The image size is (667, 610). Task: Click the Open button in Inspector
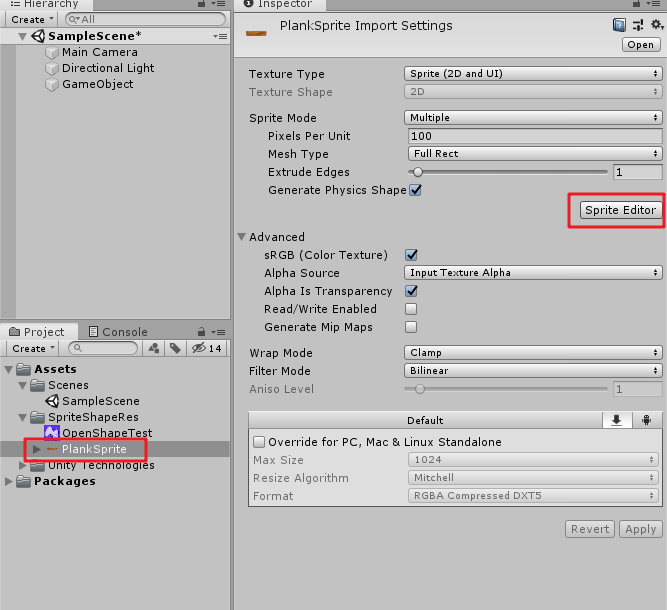[x=641, y=45]
